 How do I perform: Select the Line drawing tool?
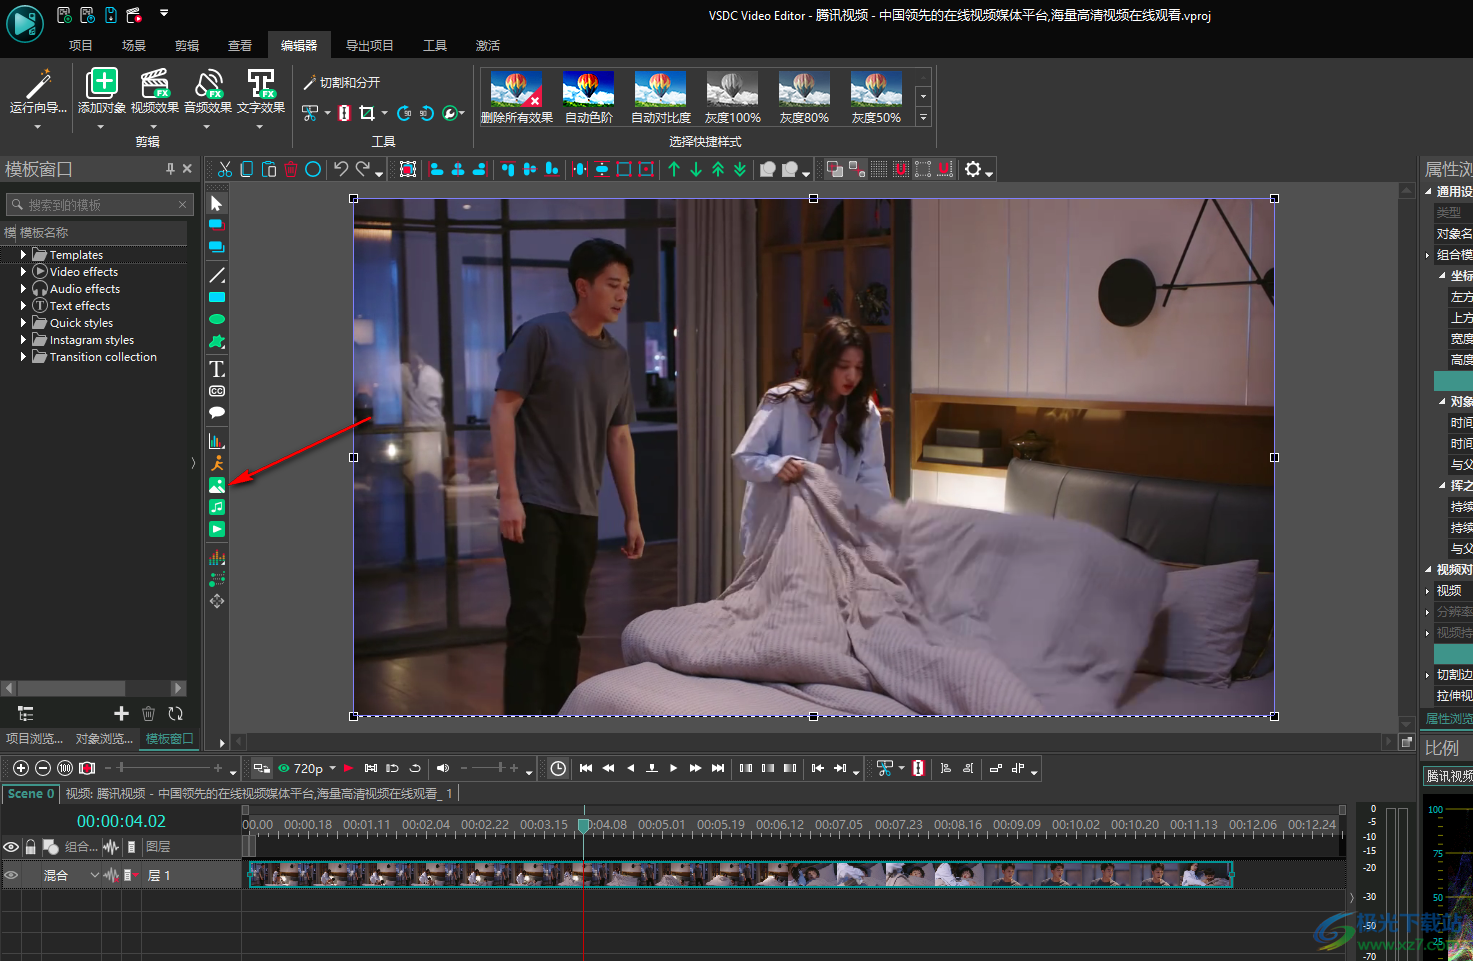217,275
